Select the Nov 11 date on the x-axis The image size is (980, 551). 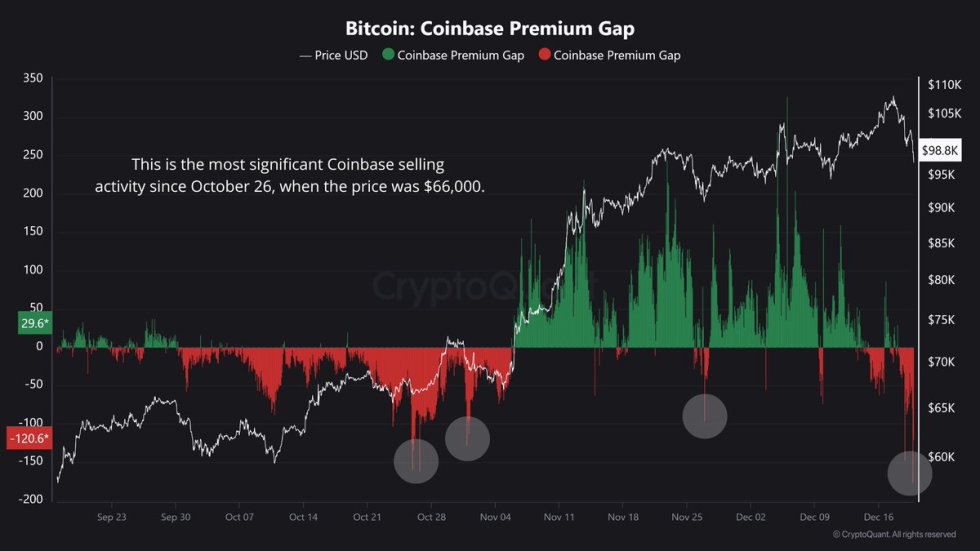coord(559,517)
